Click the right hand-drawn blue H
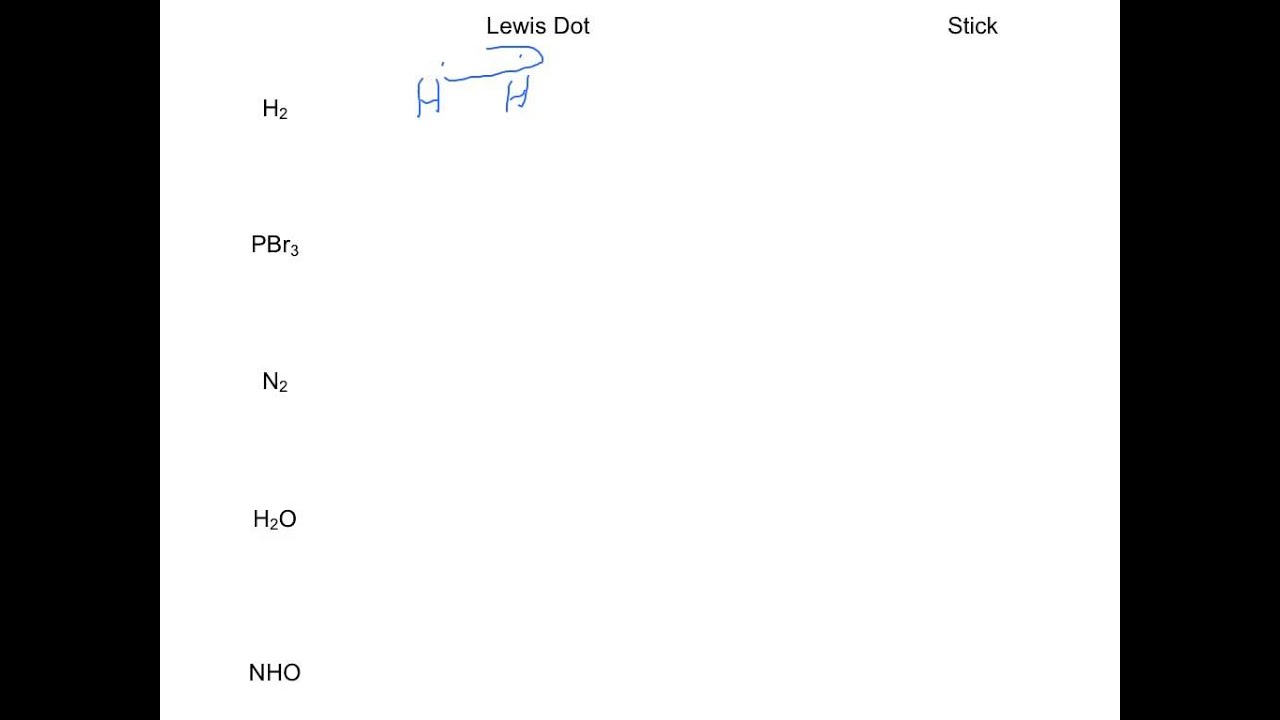The width and height of the screenshot is (1280, 720). [x=517, y=96]
